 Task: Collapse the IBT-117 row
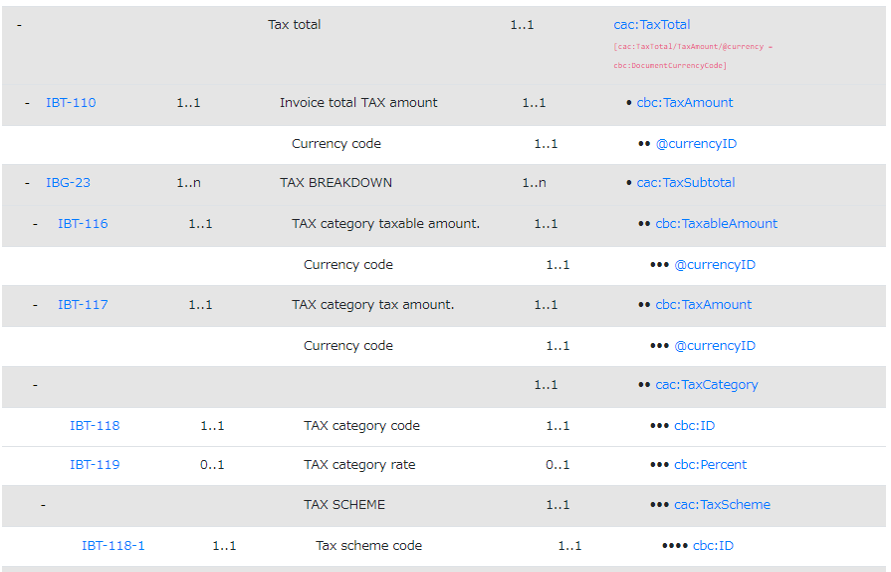tap(35, 305)
